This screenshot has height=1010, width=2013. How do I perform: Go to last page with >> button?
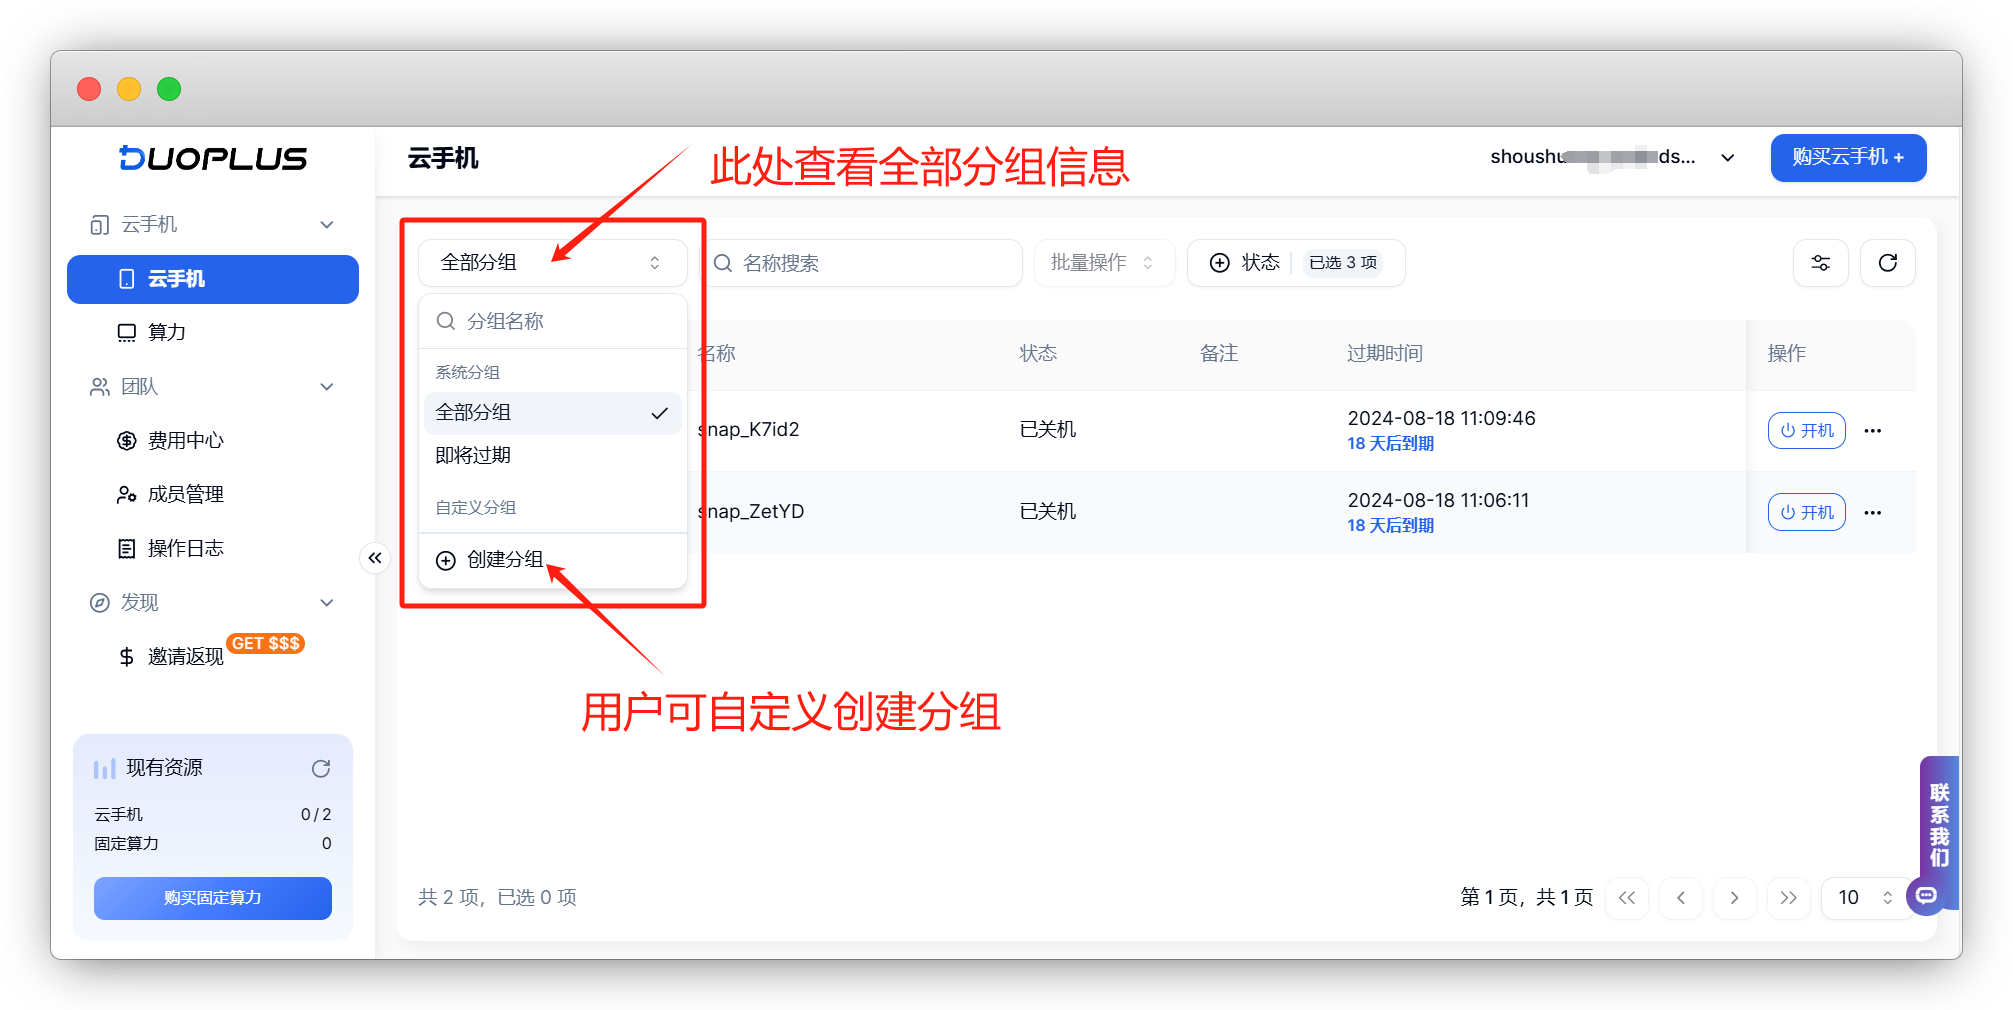1789,898
